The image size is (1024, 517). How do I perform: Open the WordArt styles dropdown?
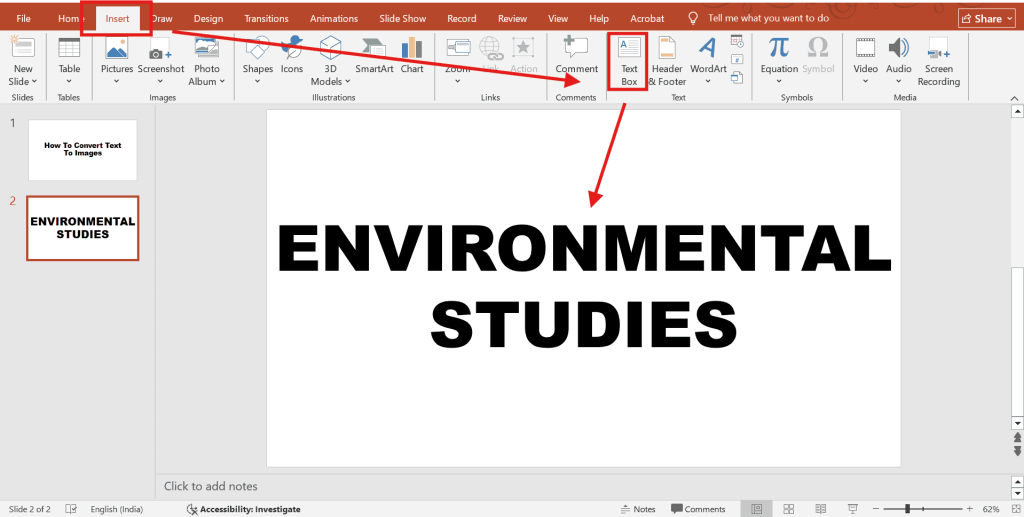[708, 82]
